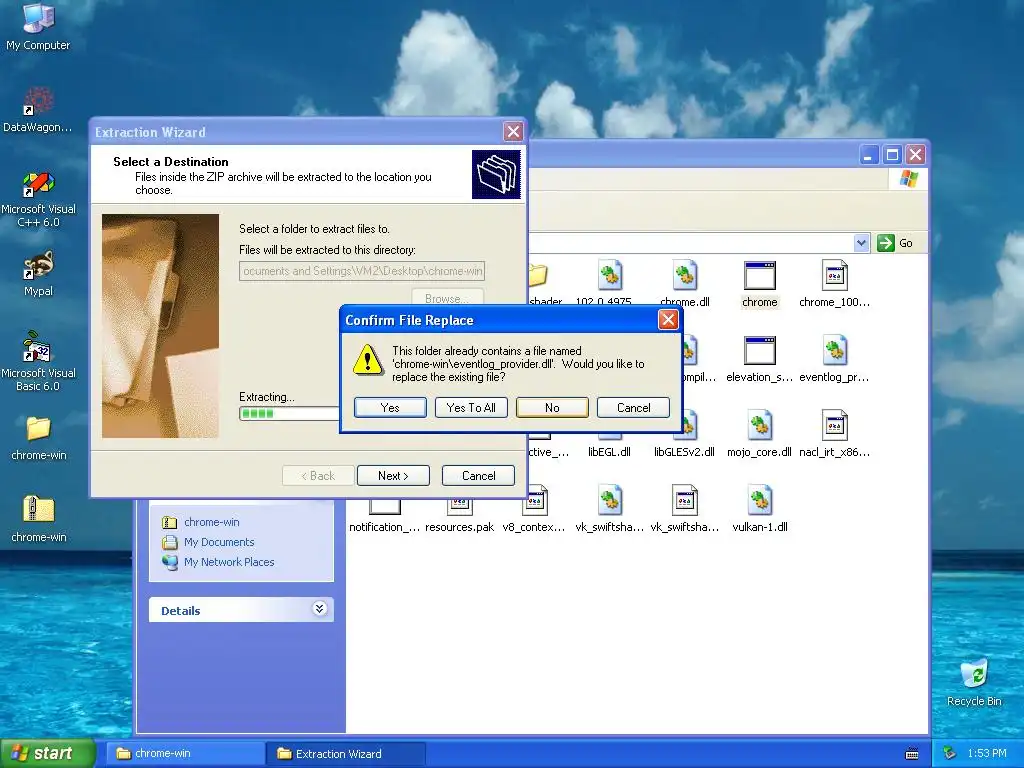This screenshot has height=768, width=1024.
Task: Click the system tray icon beside clock
Action: [950, 753]
